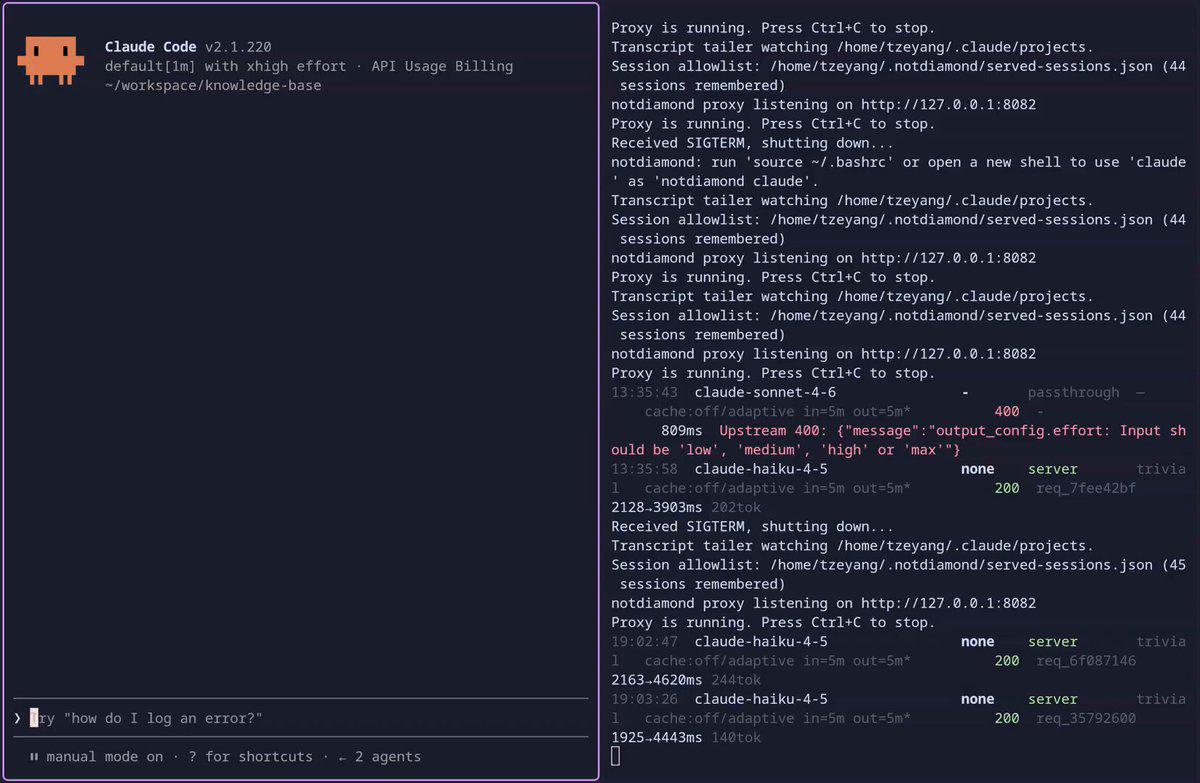Screen dimensions: 1200x783
Task: Click green 'server' label on the 19:03:26 row
Action: point(1052,699)
